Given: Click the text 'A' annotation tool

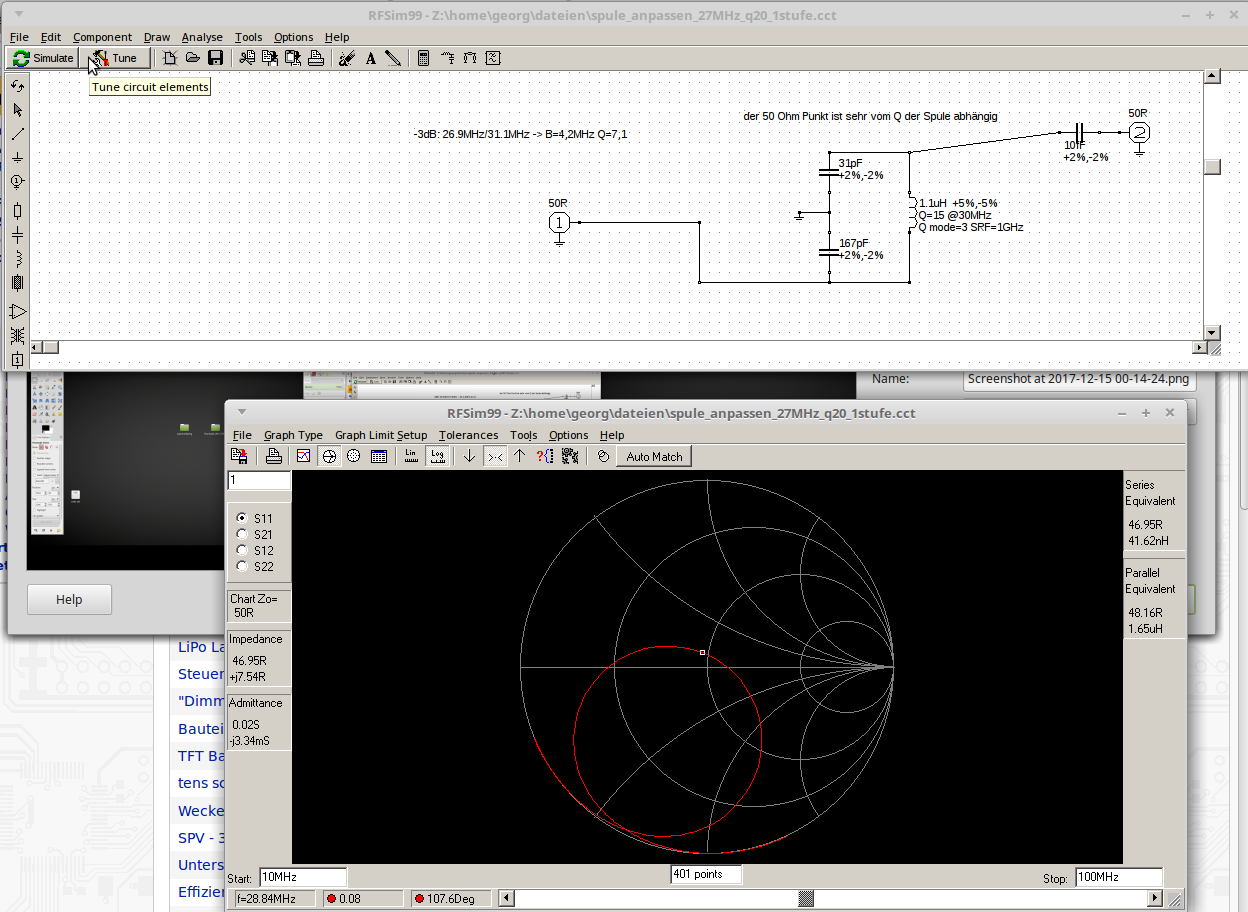Looking at the screenshot, I should click(x=370, y=58).
